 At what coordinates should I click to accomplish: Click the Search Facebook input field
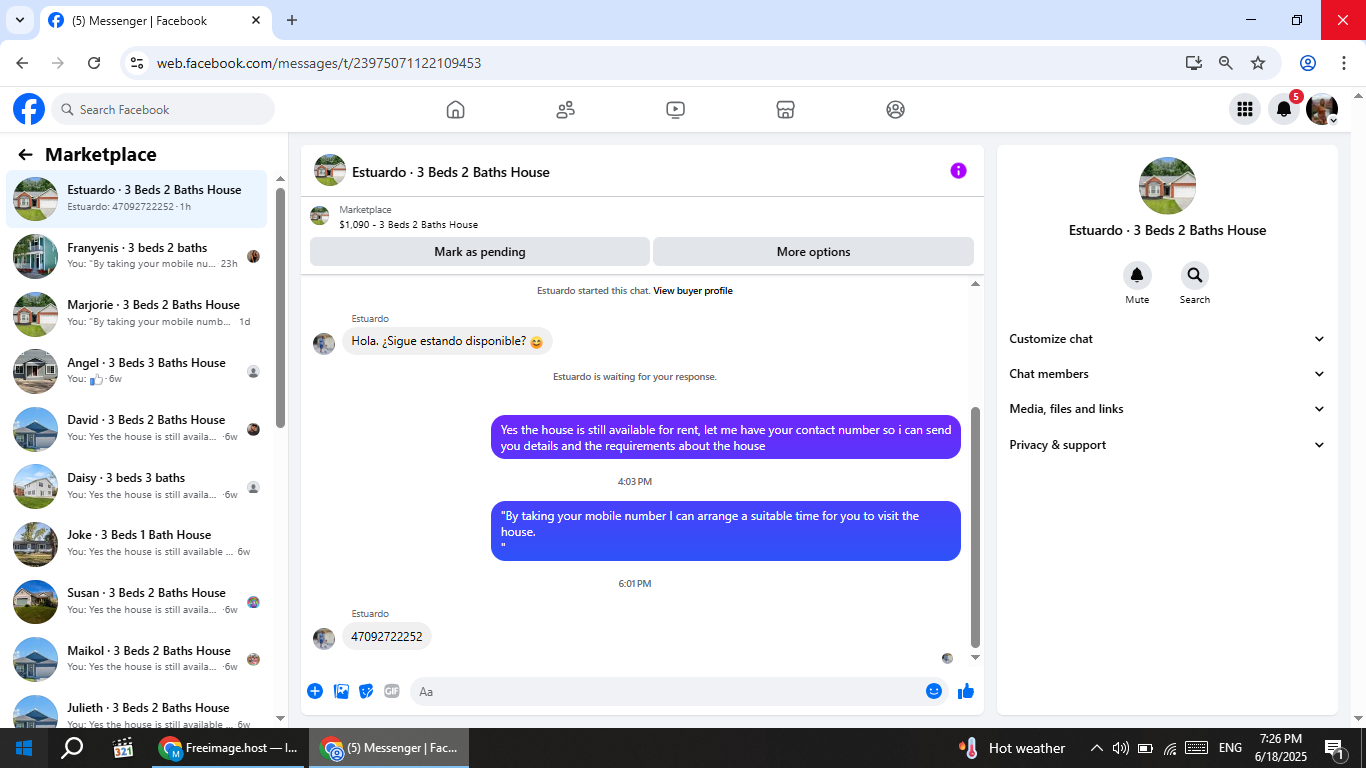(163, 110)
